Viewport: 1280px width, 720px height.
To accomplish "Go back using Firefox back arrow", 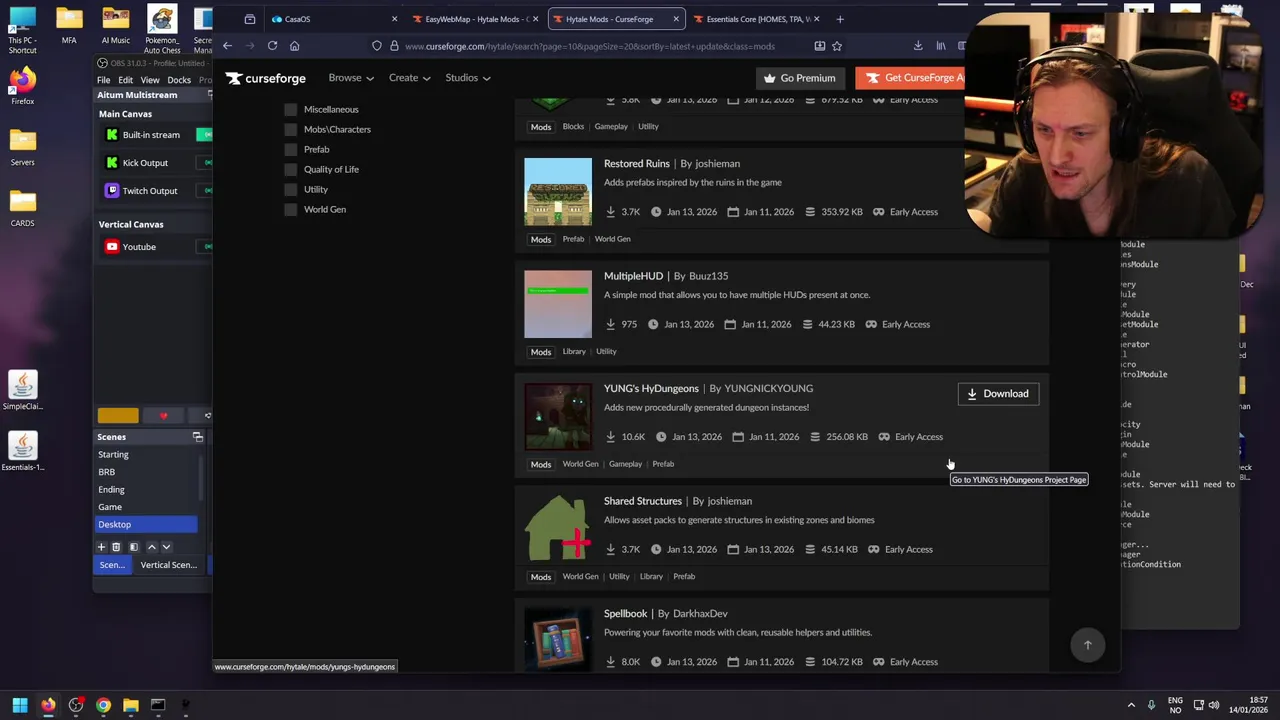I will click(228, 46).
